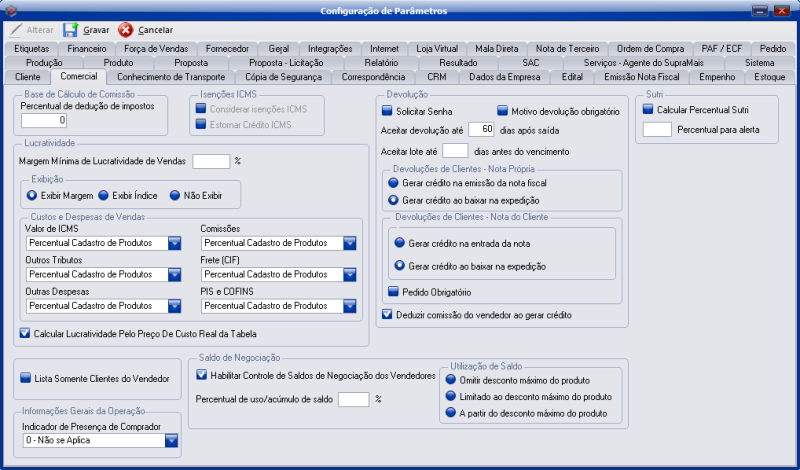The image size is (800, 470).
Task: Select A partir do desconto máximo do produto
Action: 451,412
